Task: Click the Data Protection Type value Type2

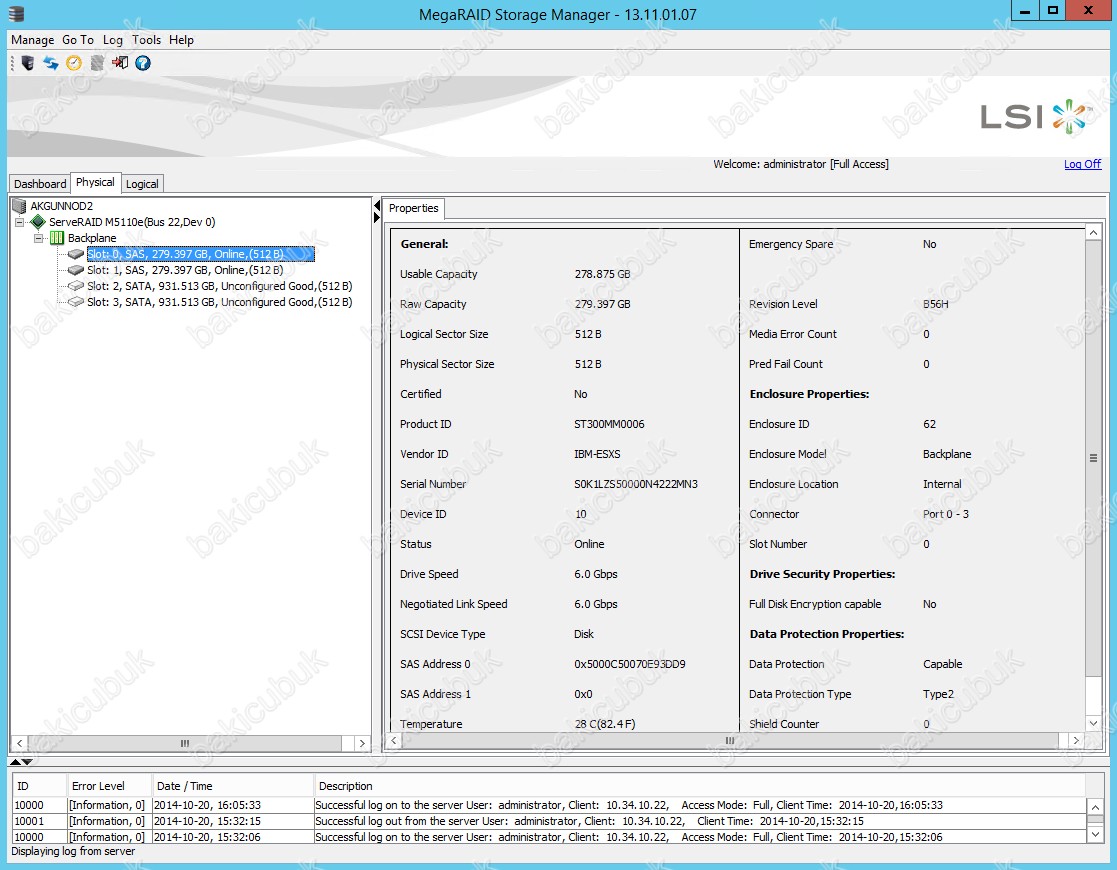Action: pos(938,694)
